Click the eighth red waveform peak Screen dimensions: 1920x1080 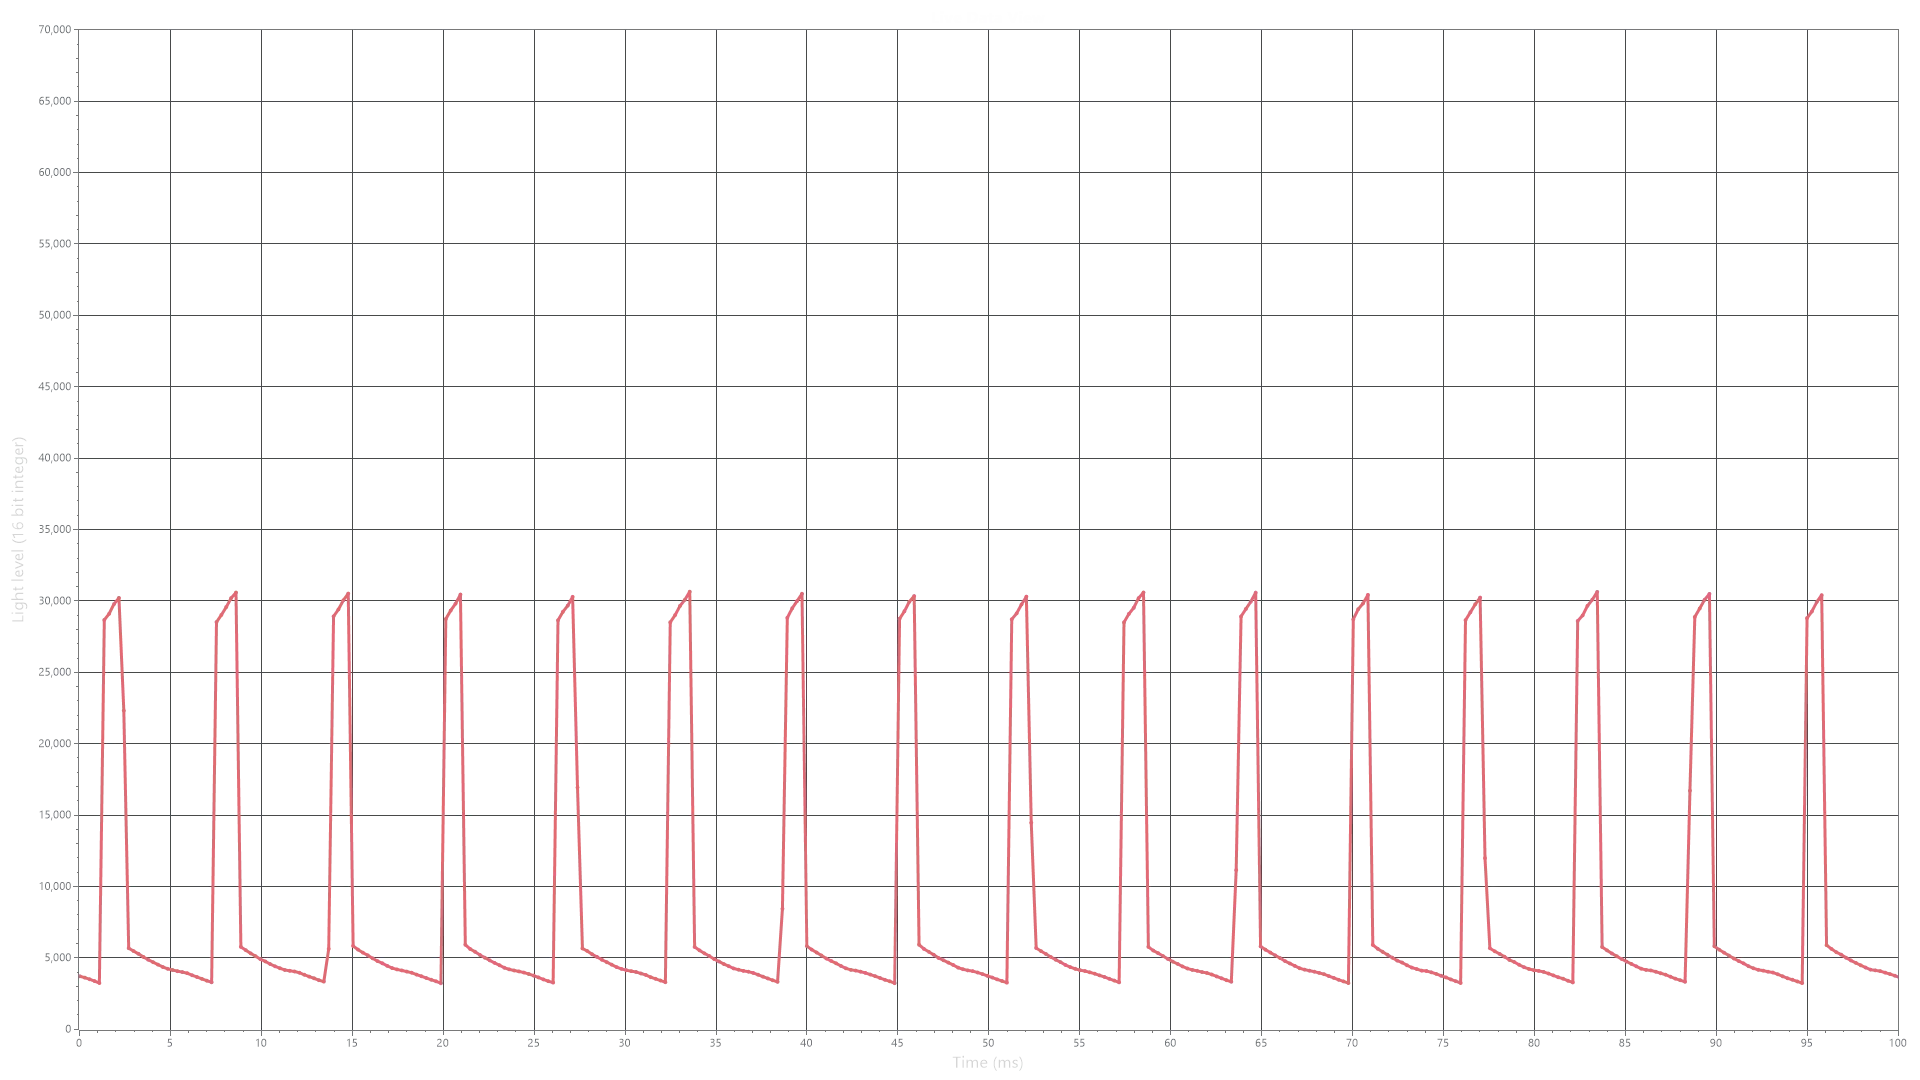pos(915,597)
